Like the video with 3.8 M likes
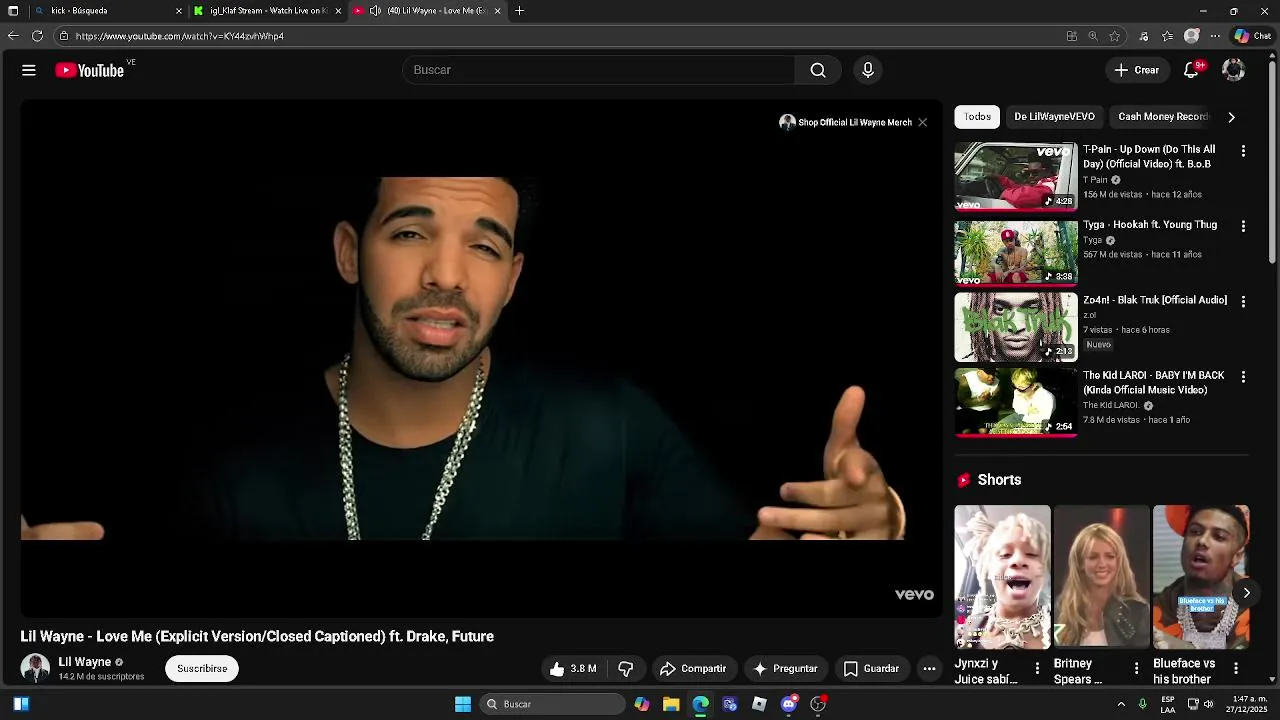The image size is (1280, 720). pos(573,669)
